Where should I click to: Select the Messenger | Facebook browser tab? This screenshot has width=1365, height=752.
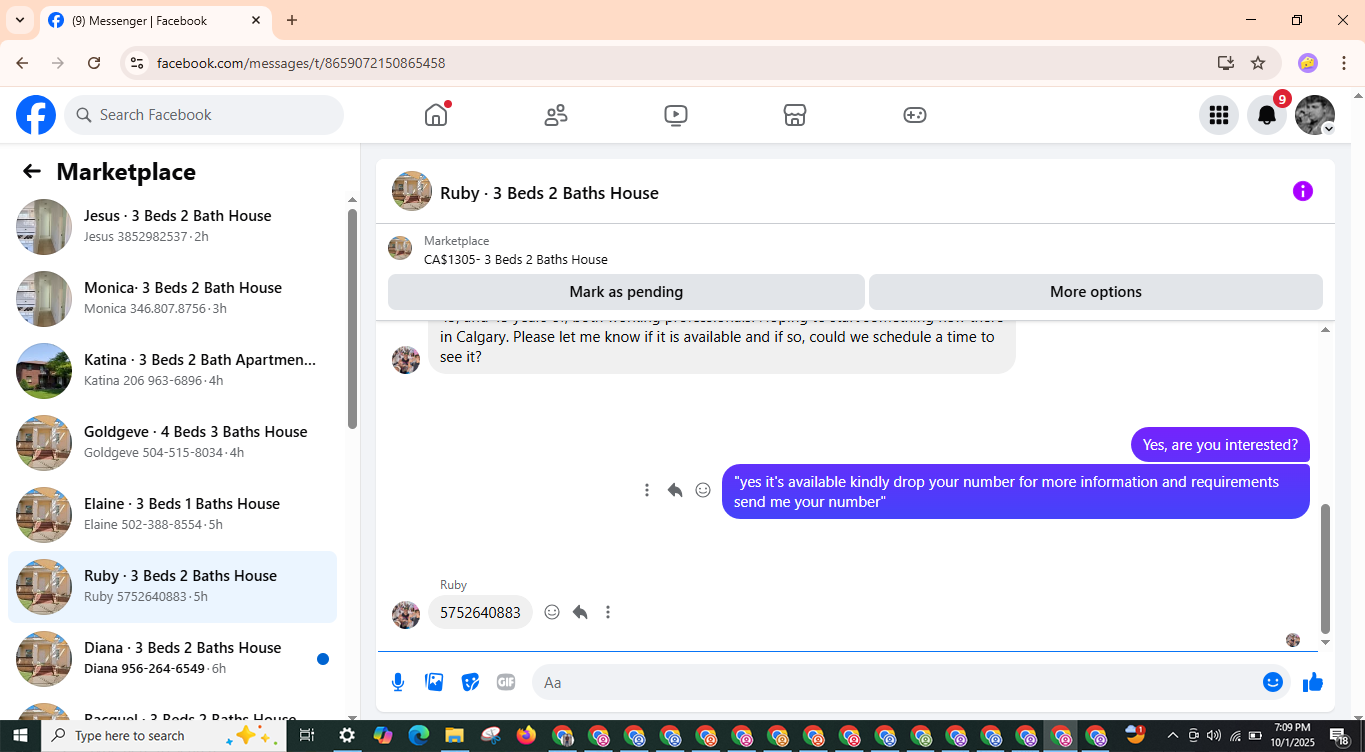tap(155, 20)
